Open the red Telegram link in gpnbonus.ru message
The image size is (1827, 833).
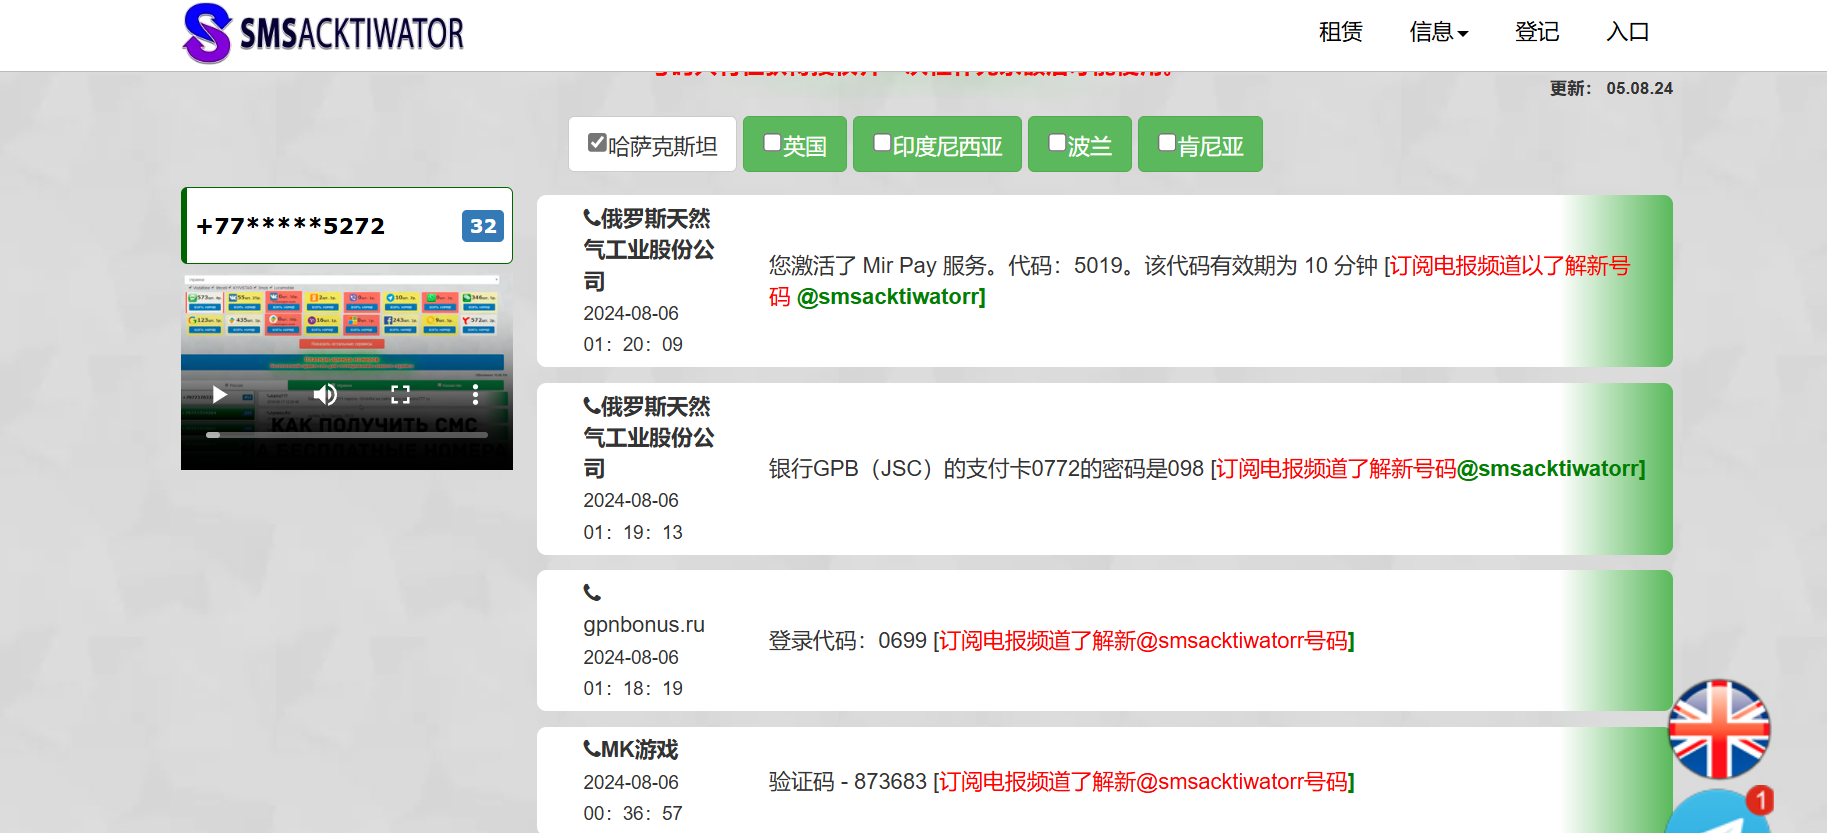[x=1143, y=641]
